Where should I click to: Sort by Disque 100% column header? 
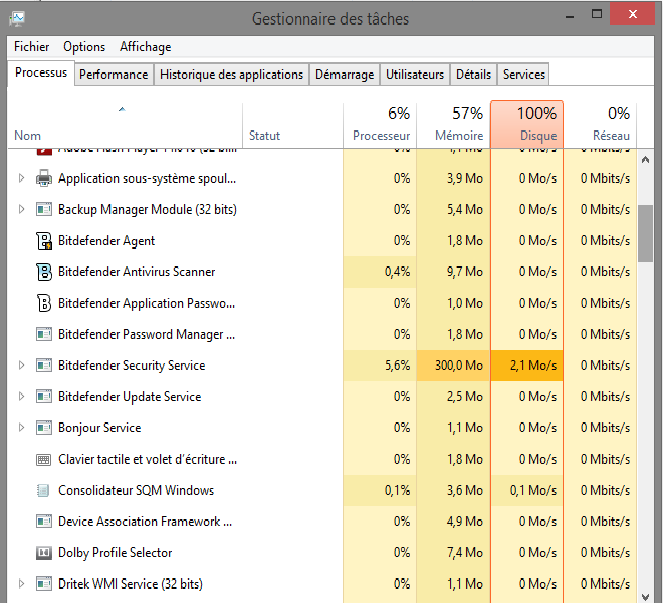(527, 125)
